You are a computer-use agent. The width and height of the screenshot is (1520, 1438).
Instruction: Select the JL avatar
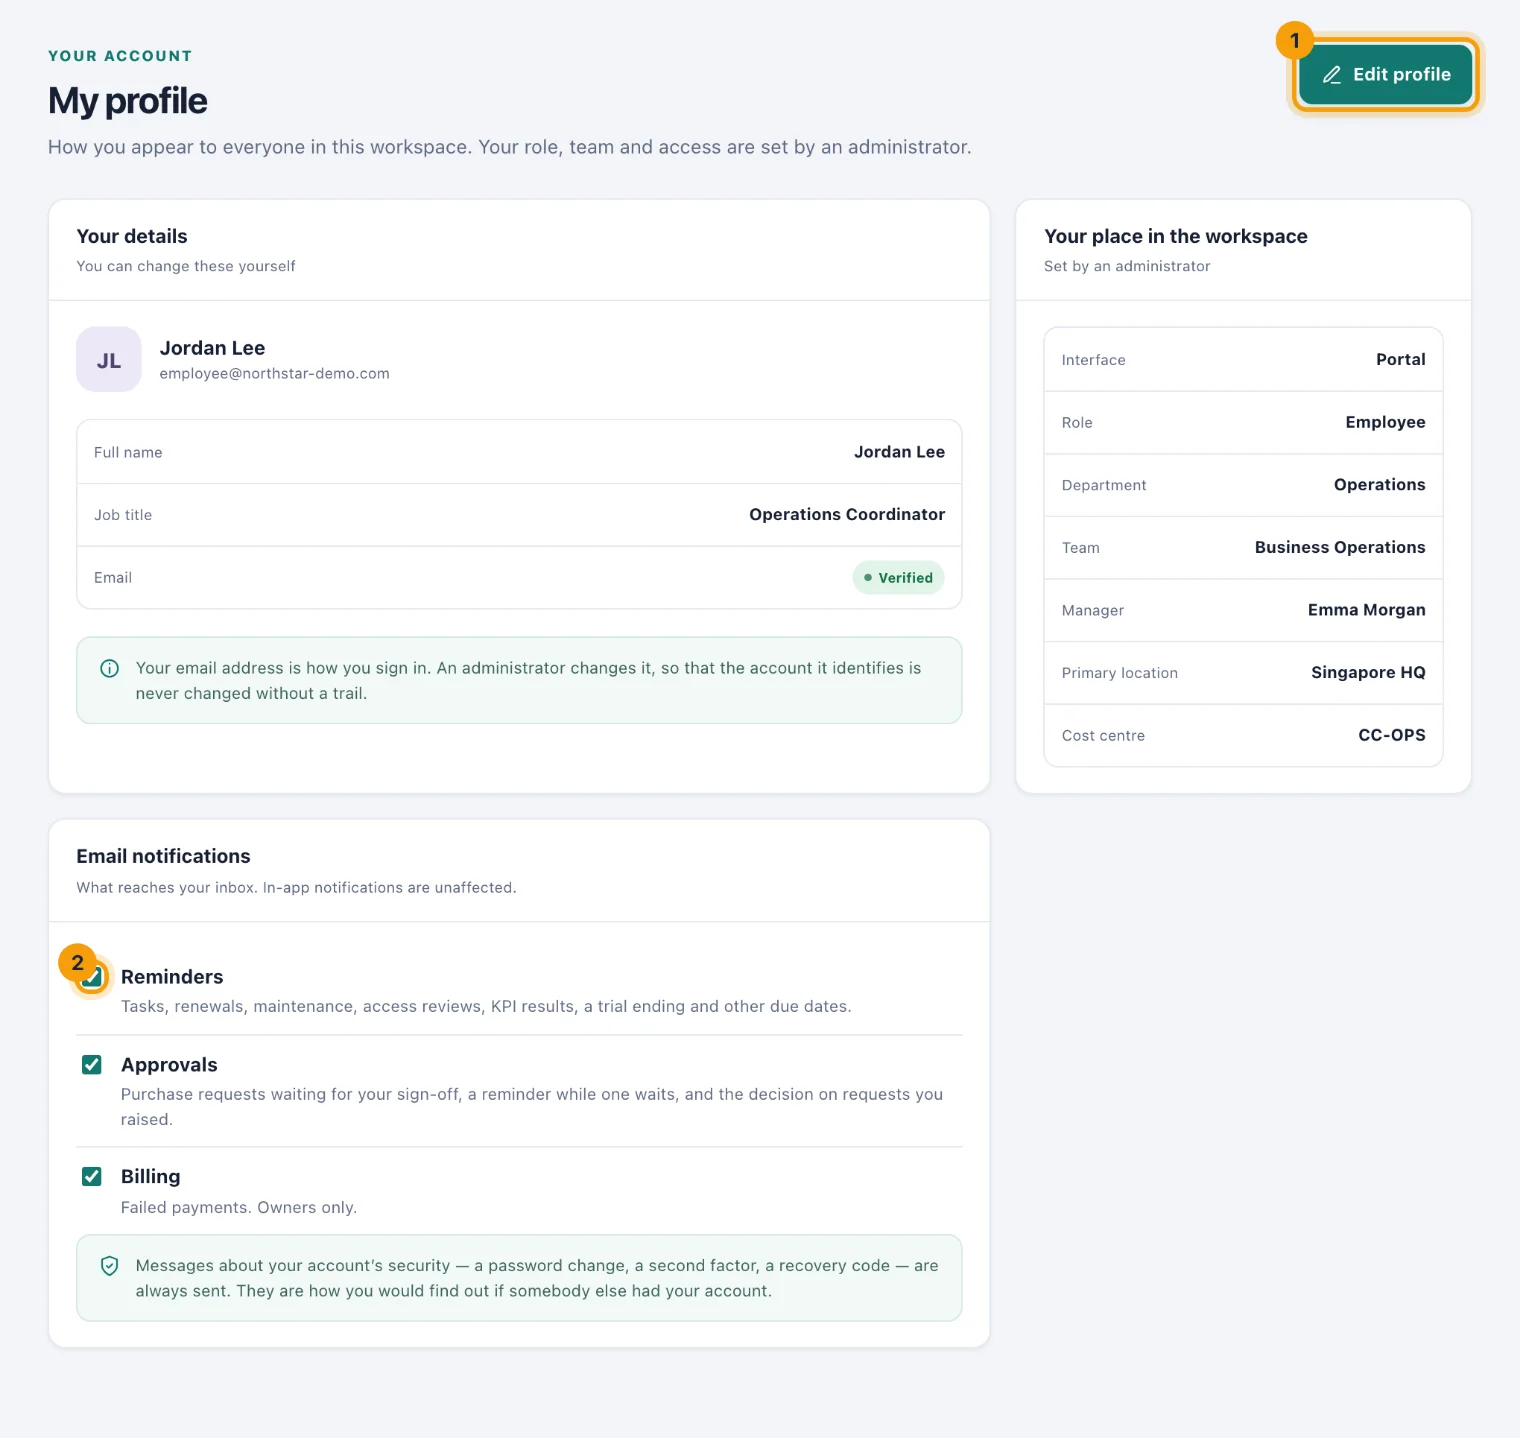[x=109, y=360]
